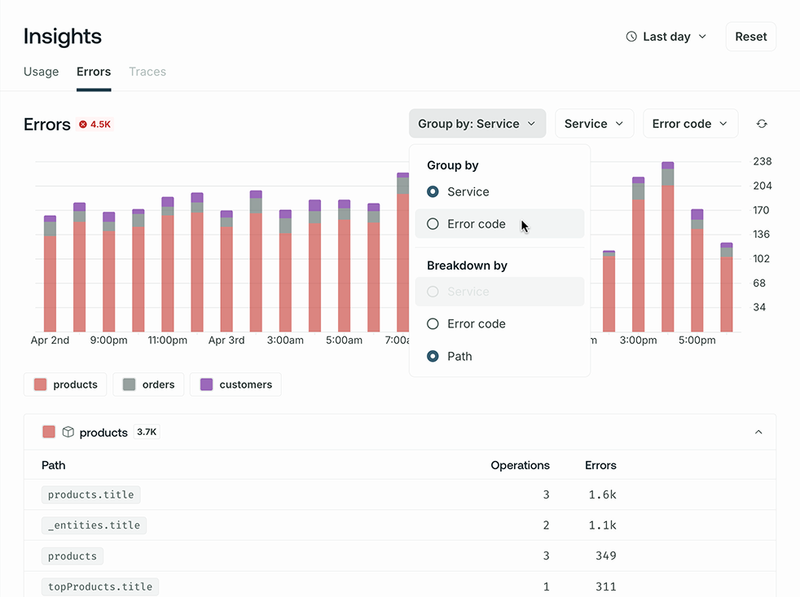This screenshot has height=597, width=800.
Task: Switch to the Traces tab
Action: [147, 72]
